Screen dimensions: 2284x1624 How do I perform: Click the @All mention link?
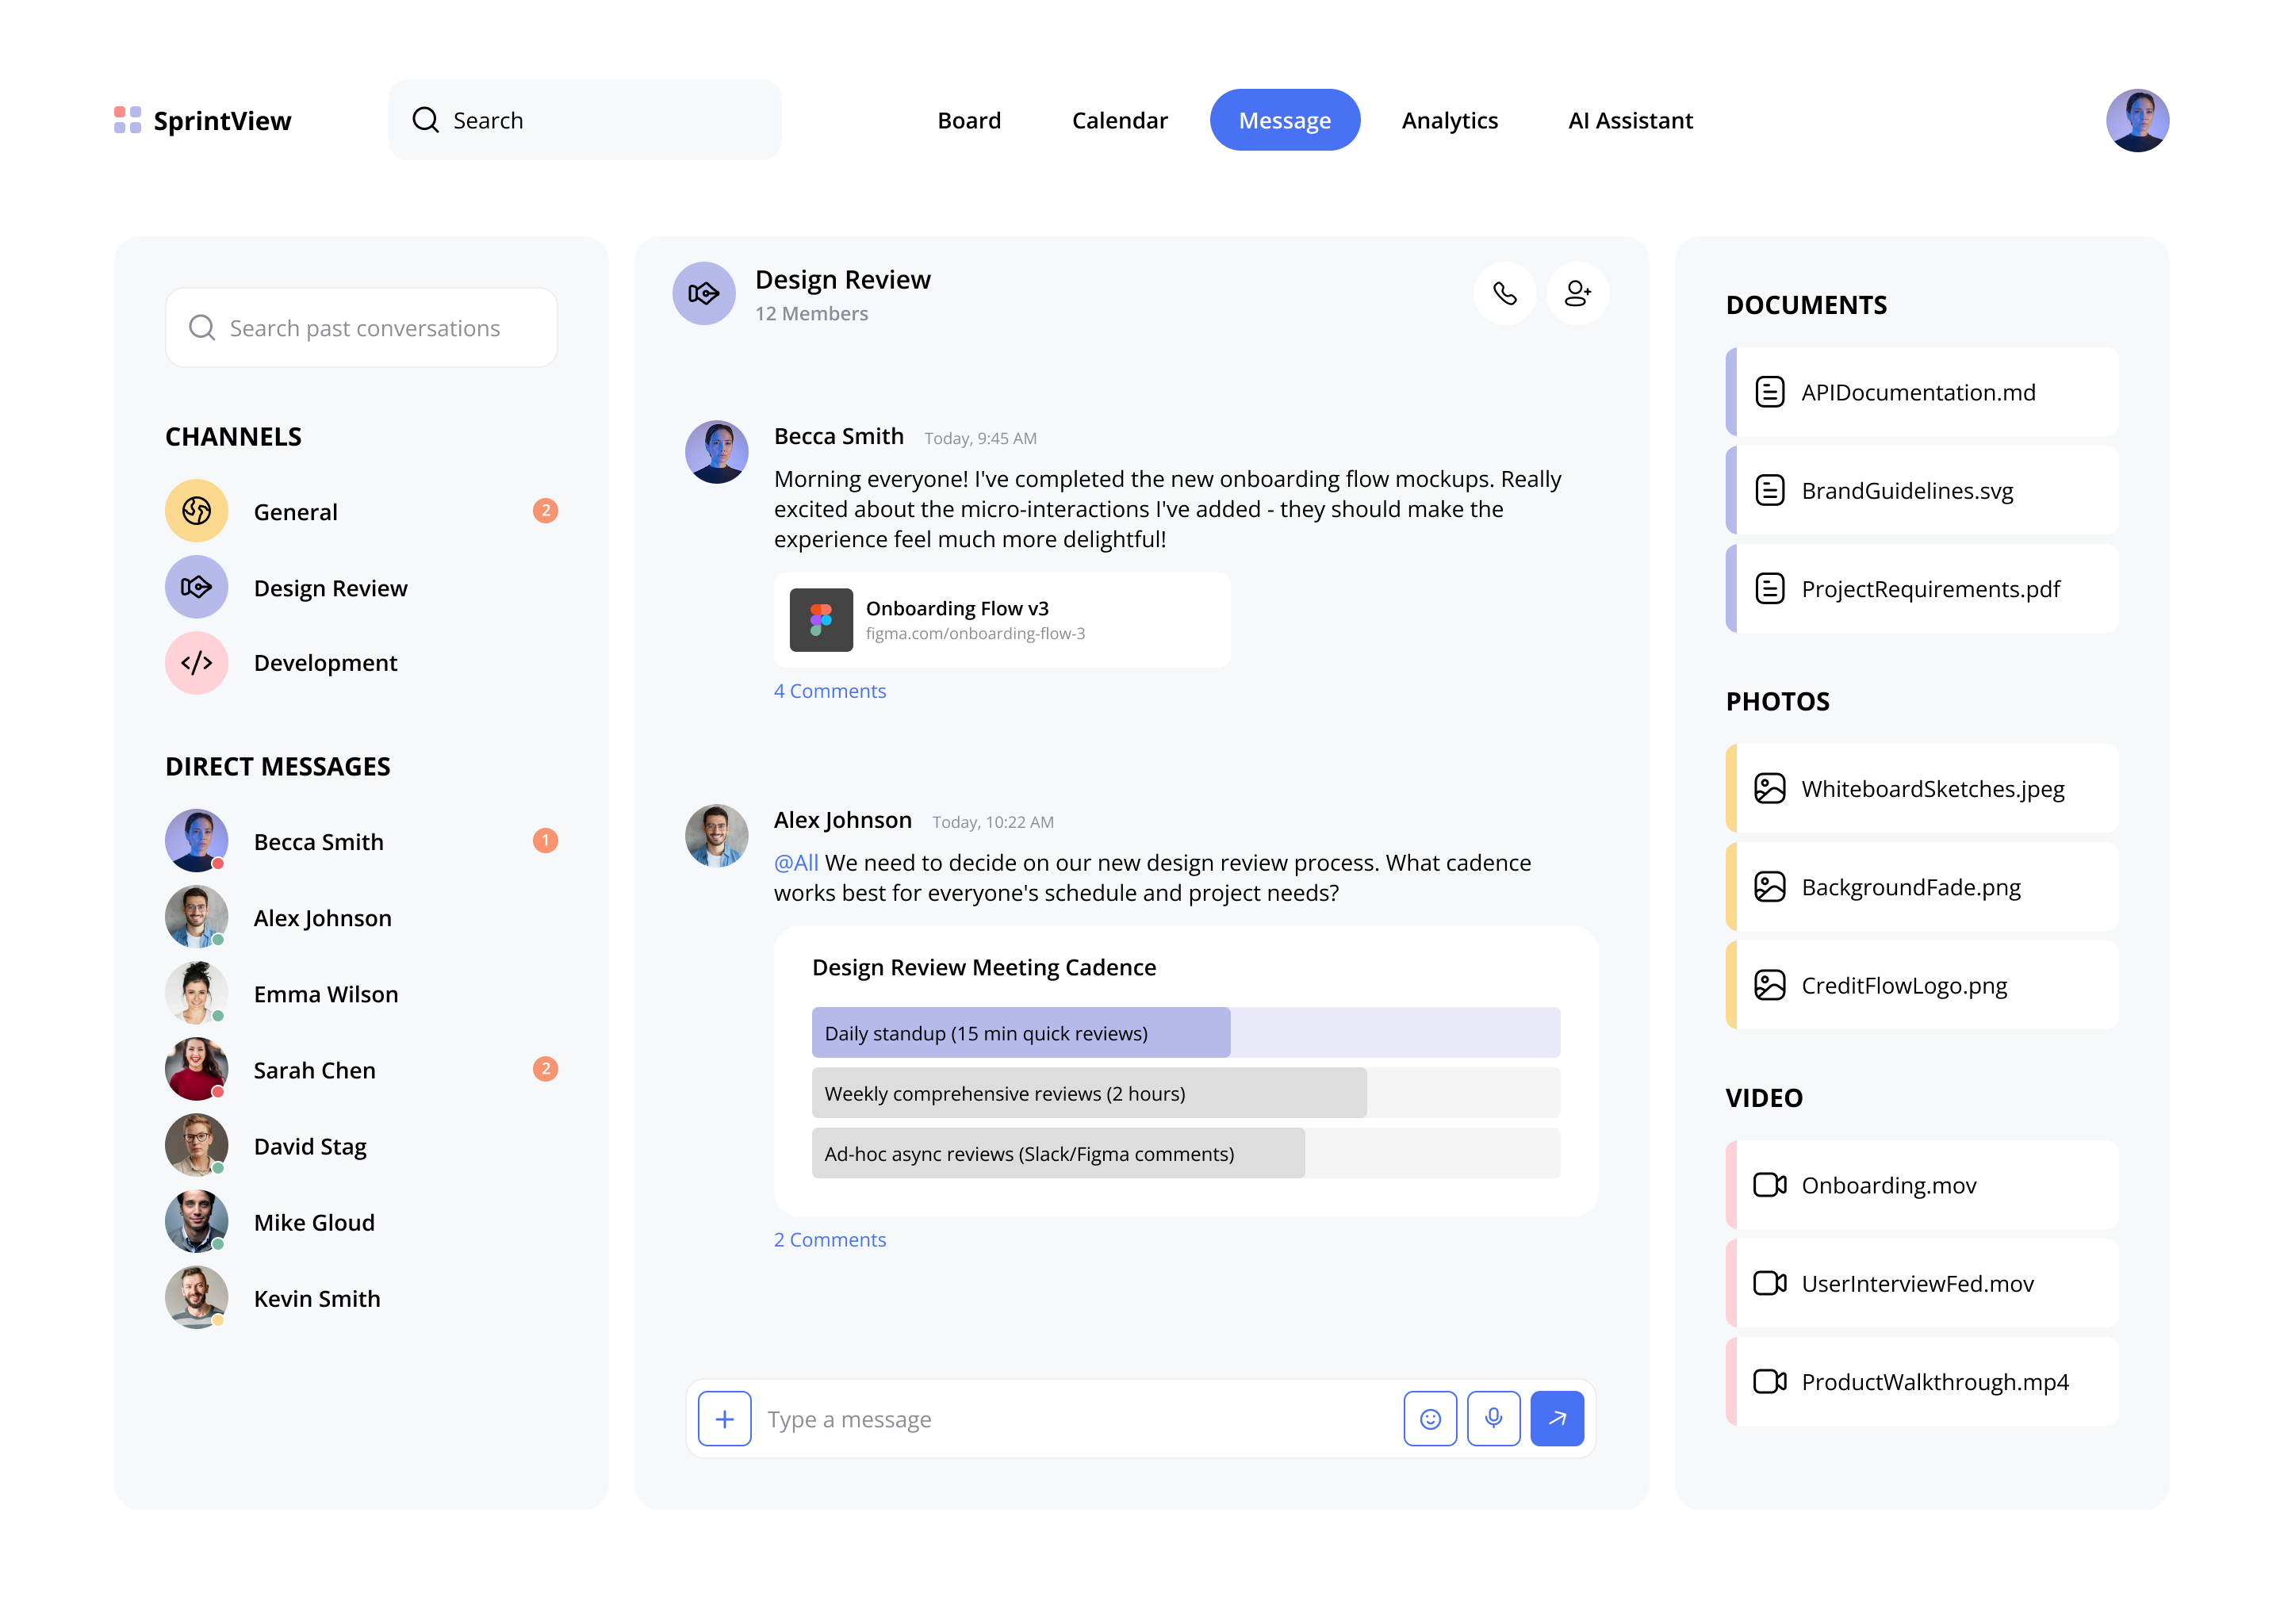click(x=795, y=861)
